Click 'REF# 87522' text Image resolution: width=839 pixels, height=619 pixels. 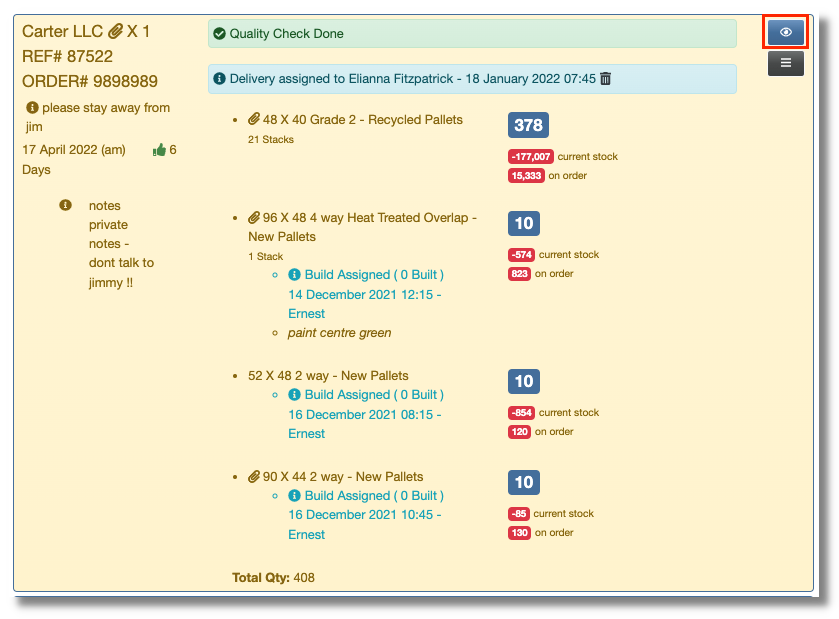[x=67, y=56]
